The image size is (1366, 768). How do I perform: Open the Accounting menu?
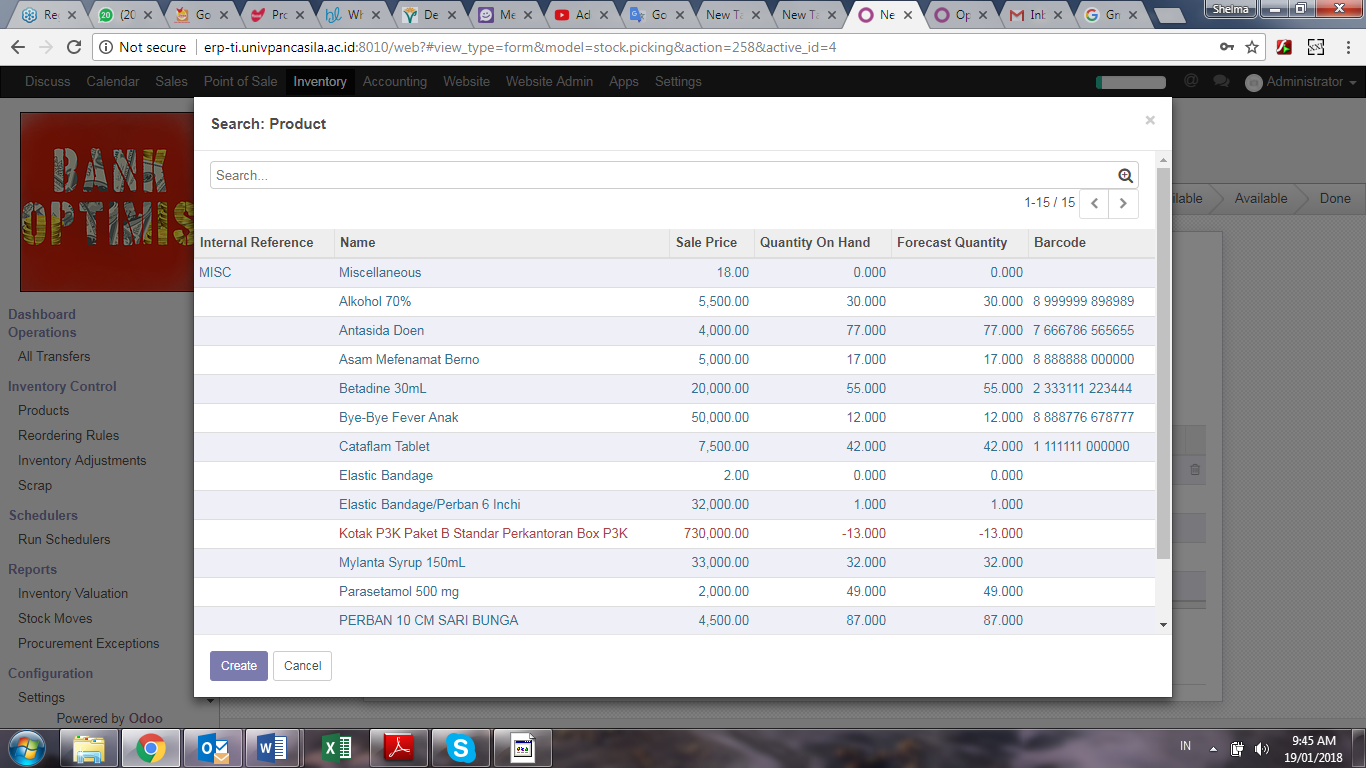(x=394, y=82)
